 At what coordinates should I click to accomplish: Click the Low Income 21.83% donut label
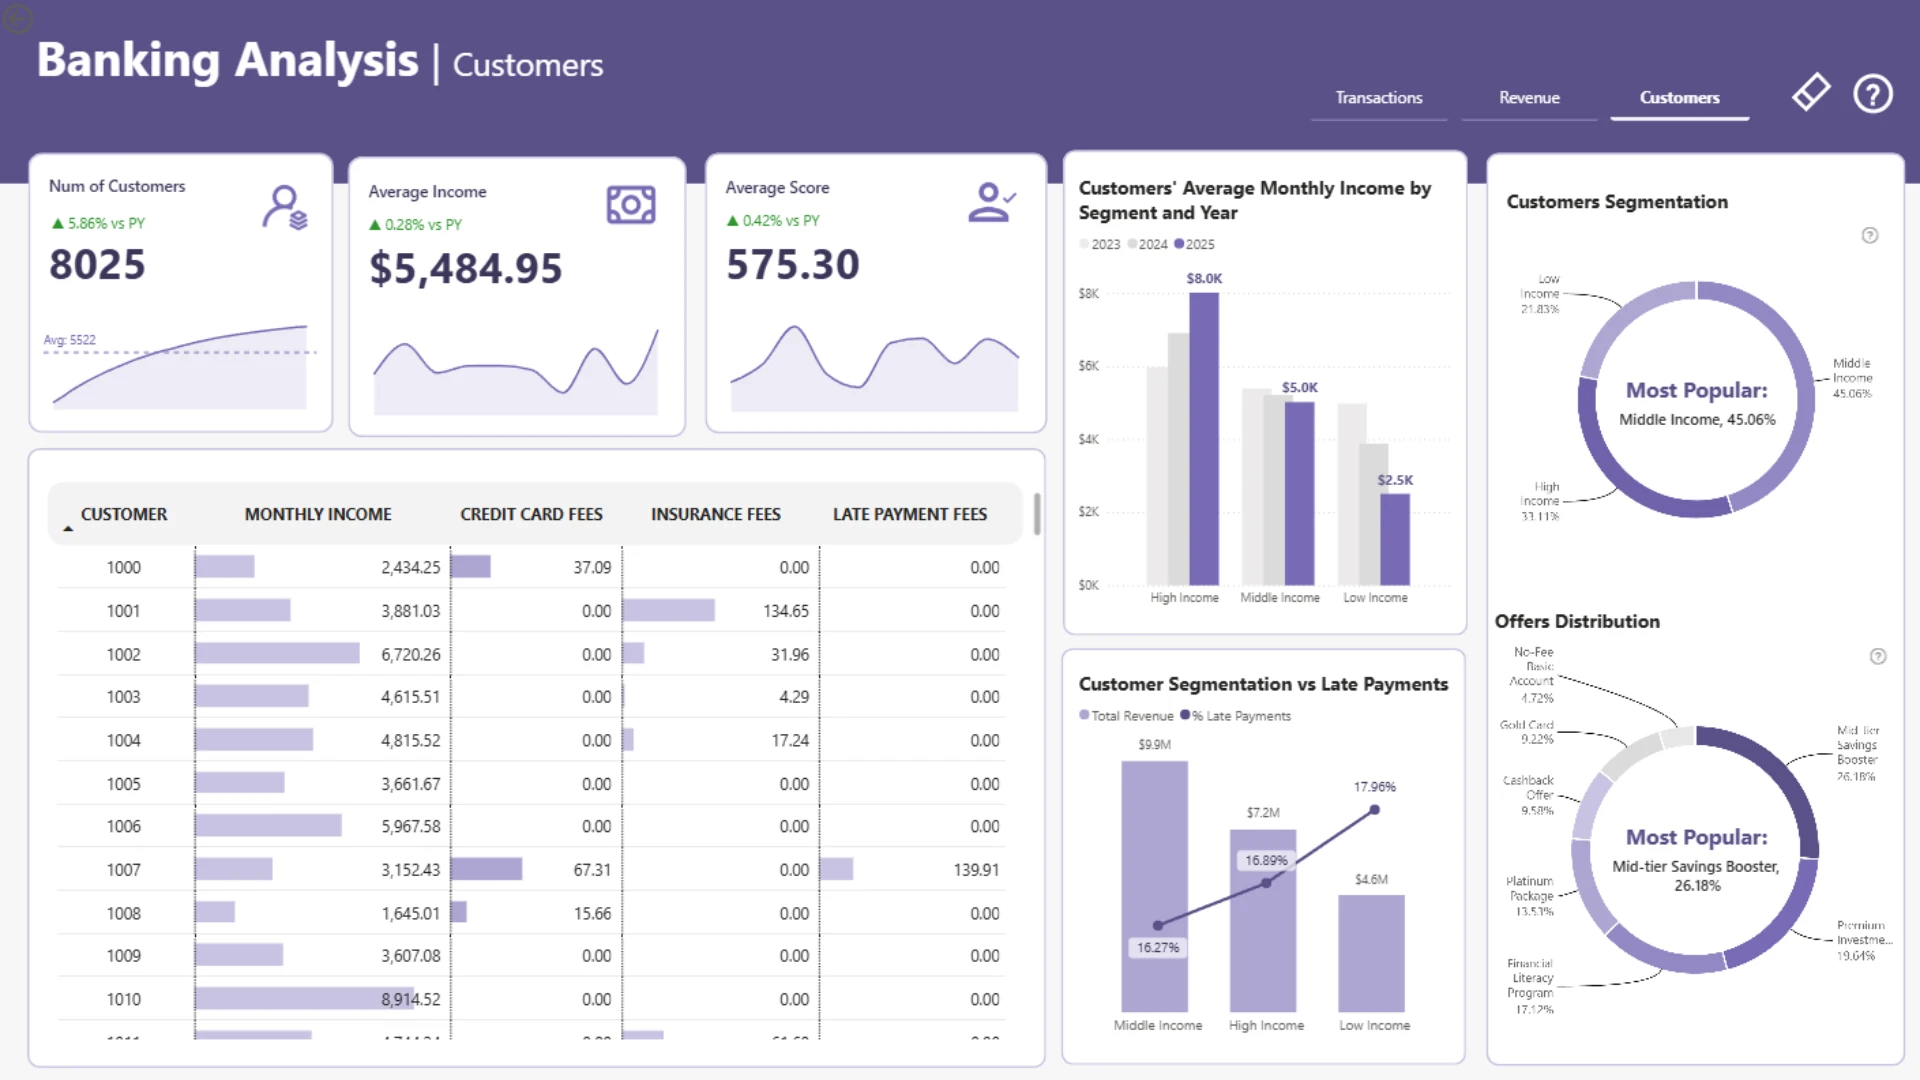click(1540, 294)
